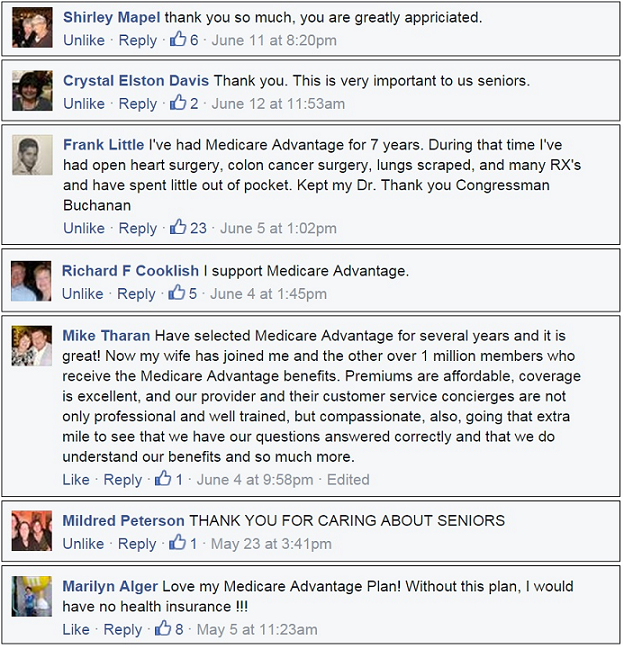Click thumbs-up icon on Marilyn Alger's comment

[x=164, y=629]
